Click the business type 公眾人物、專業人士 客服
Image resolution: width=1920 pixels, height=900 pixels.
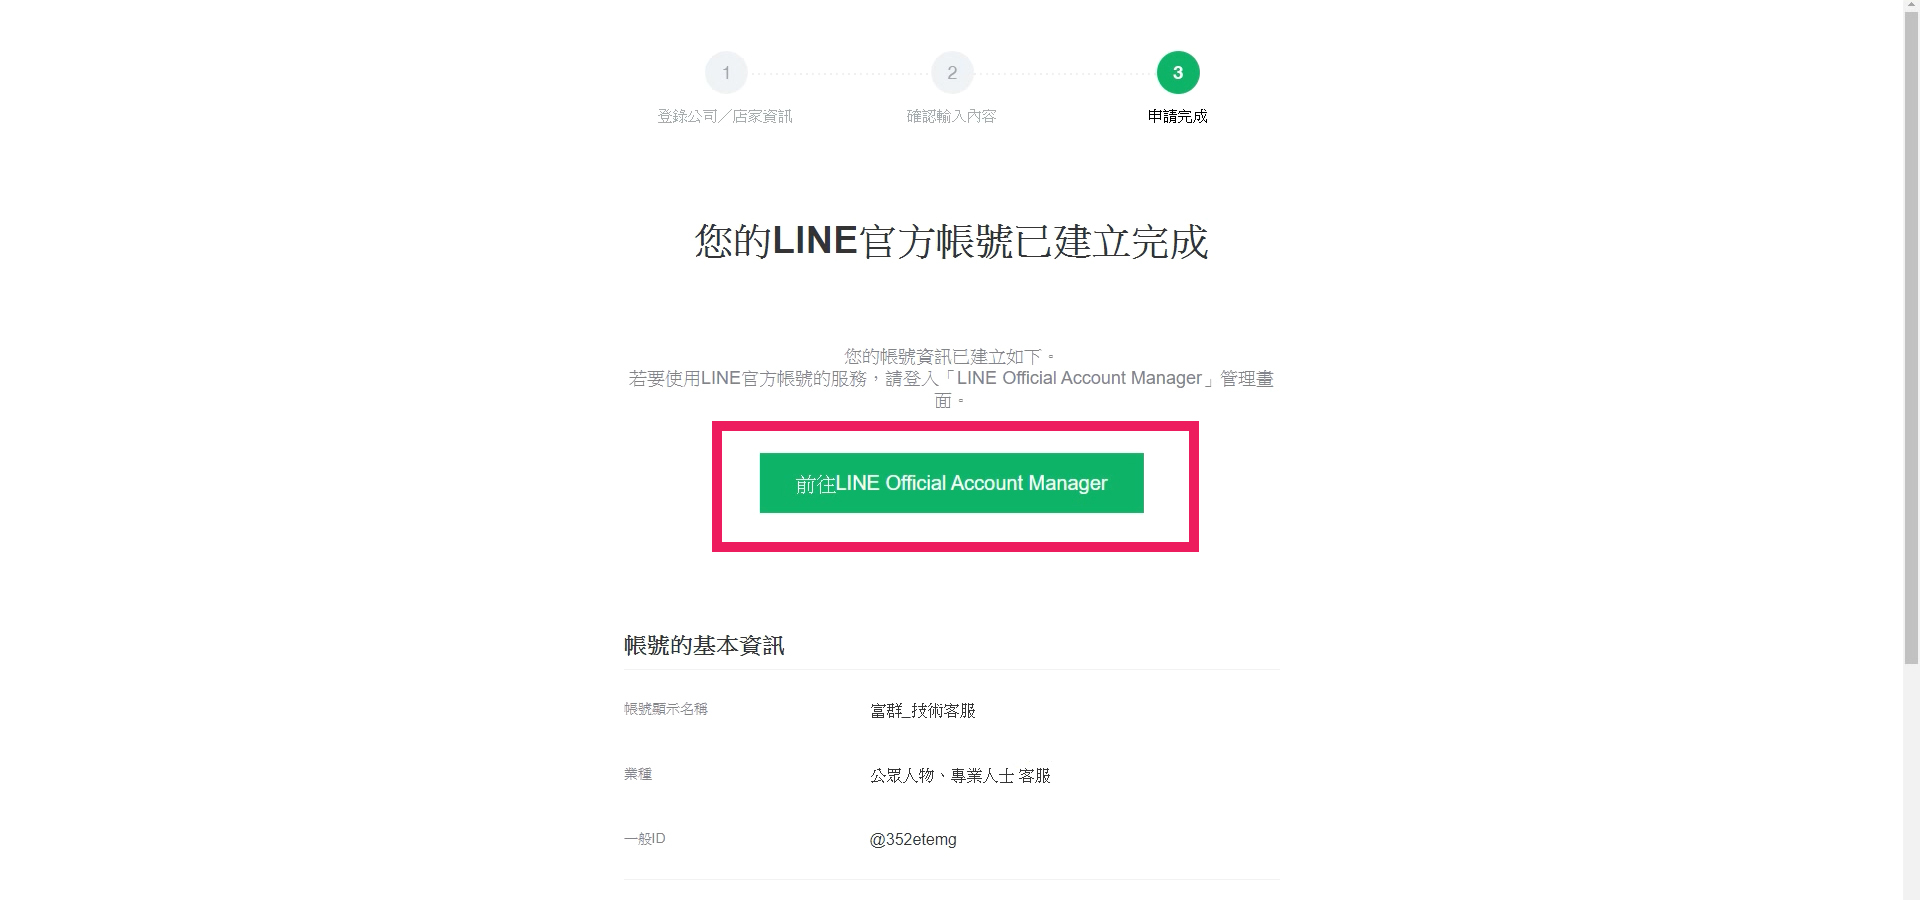(x=960, y=775)
